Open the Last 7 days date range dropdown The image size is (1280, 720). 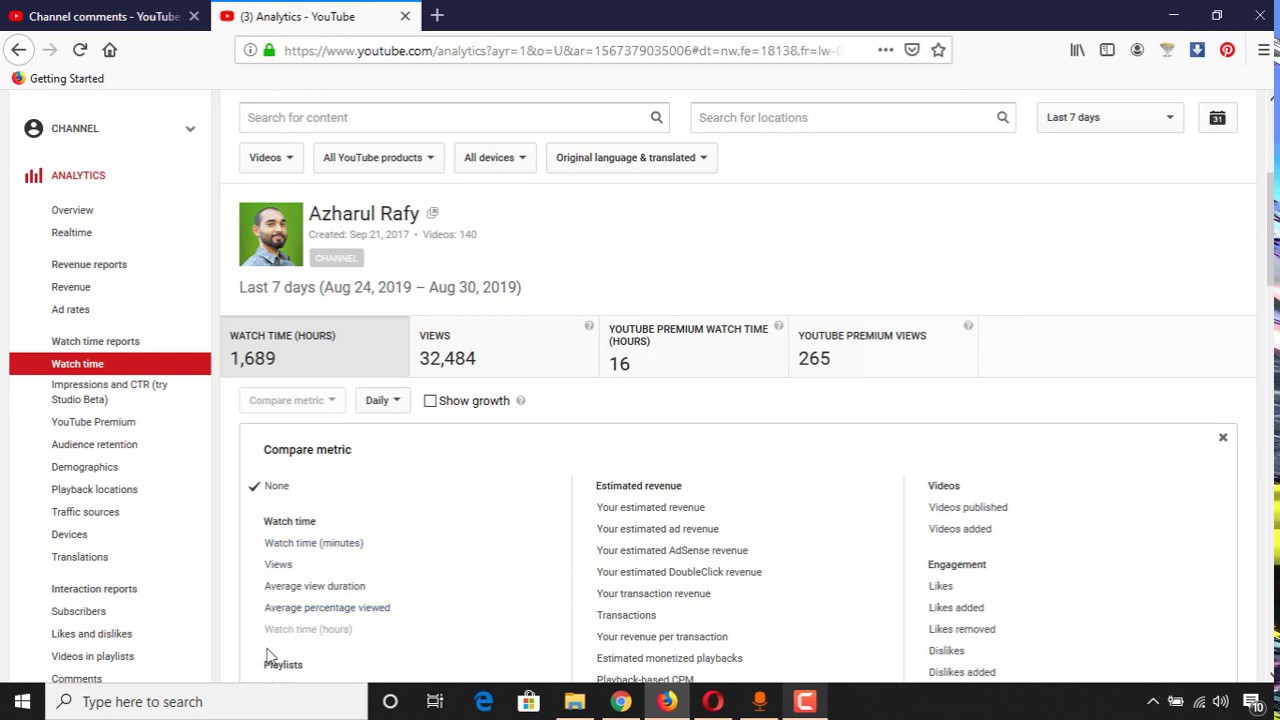pos(1110,117)
